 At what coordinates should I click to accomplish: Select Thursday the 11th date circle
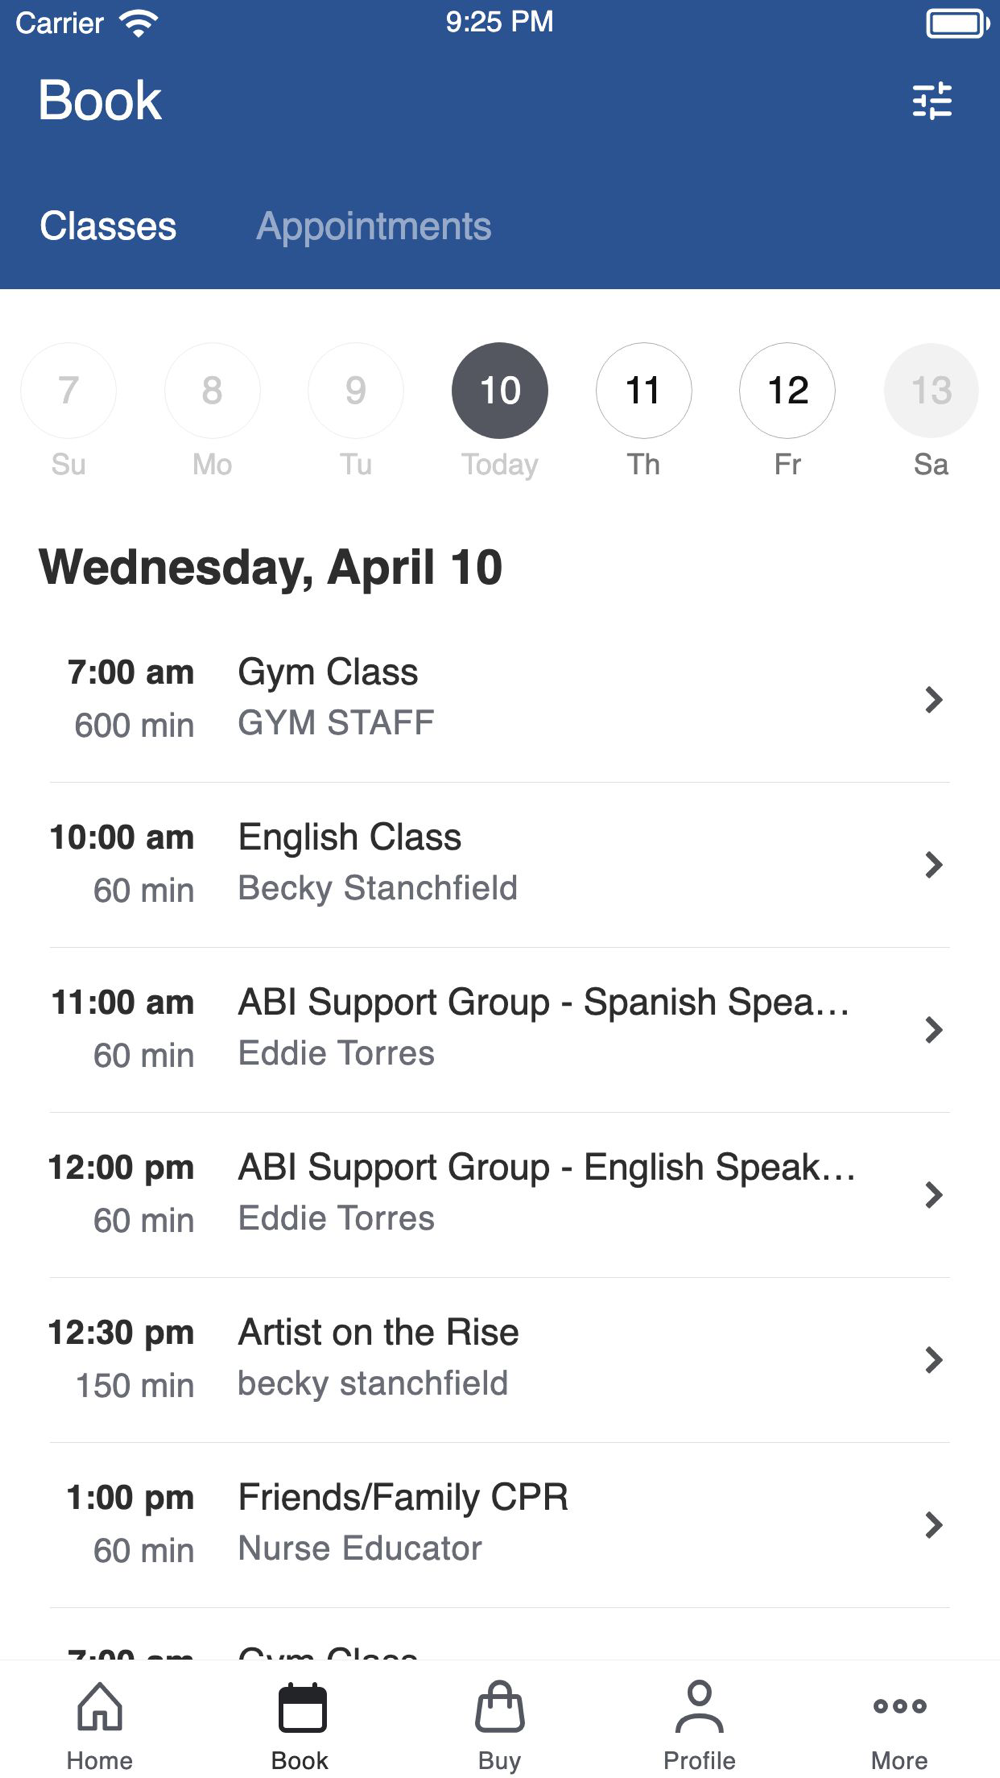coord(644,390)
